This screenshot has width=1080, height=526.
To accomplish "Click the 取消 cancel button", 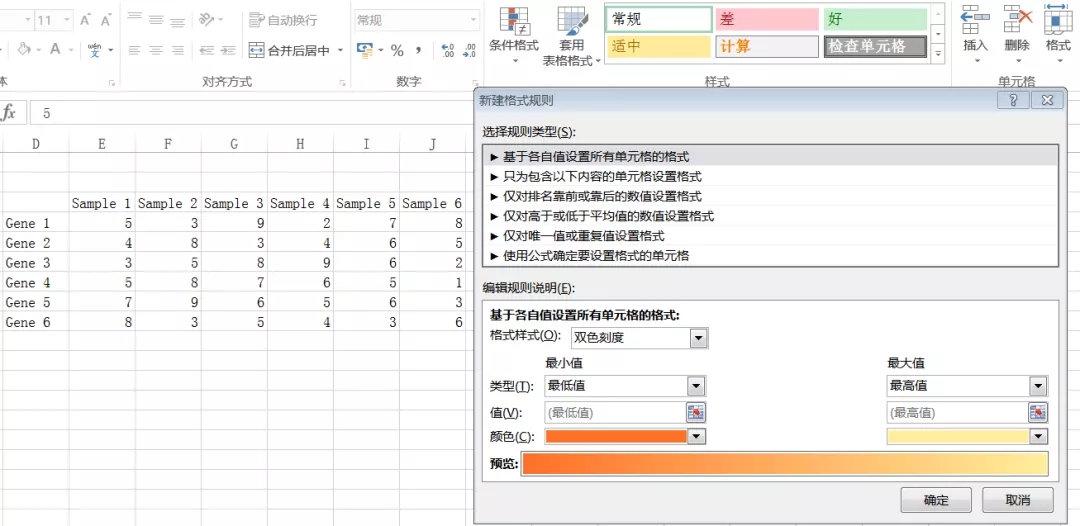I will click(x=1017, y=500).
